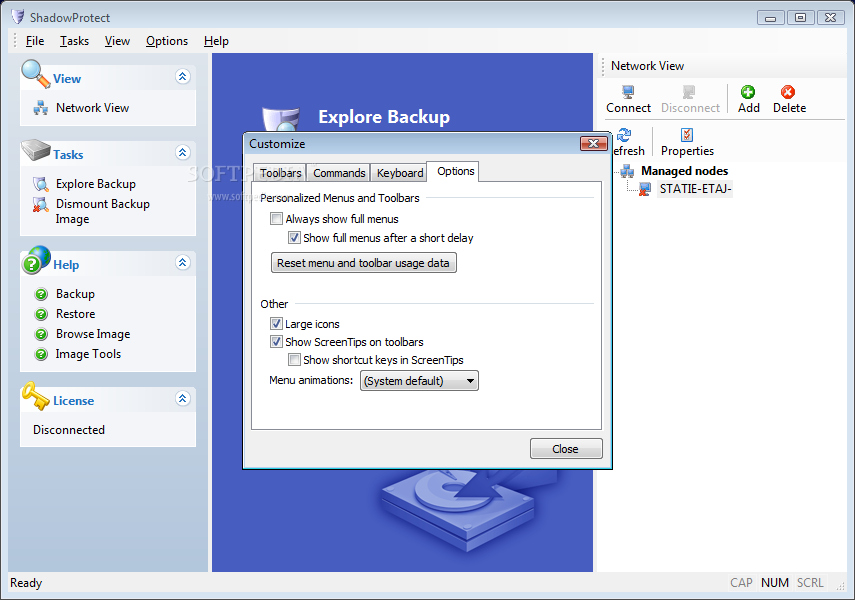
Task: Switch to the Toolbars tab
Action: pos(280,173)
